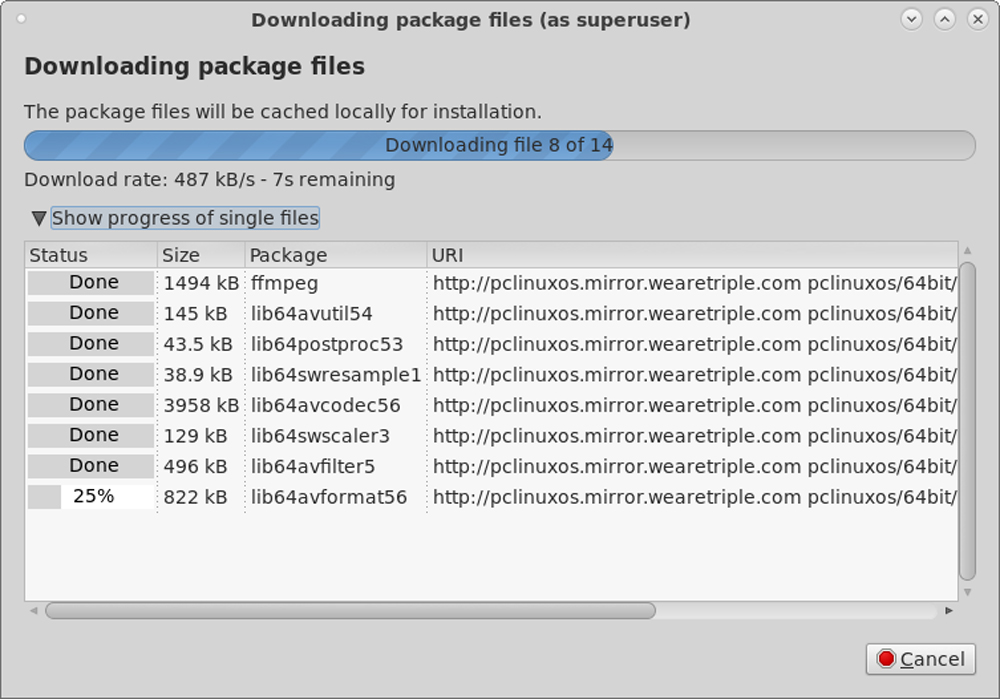The image size is (1000, 699).
Task: Sort by the Package column header
Action: [335, 255]
